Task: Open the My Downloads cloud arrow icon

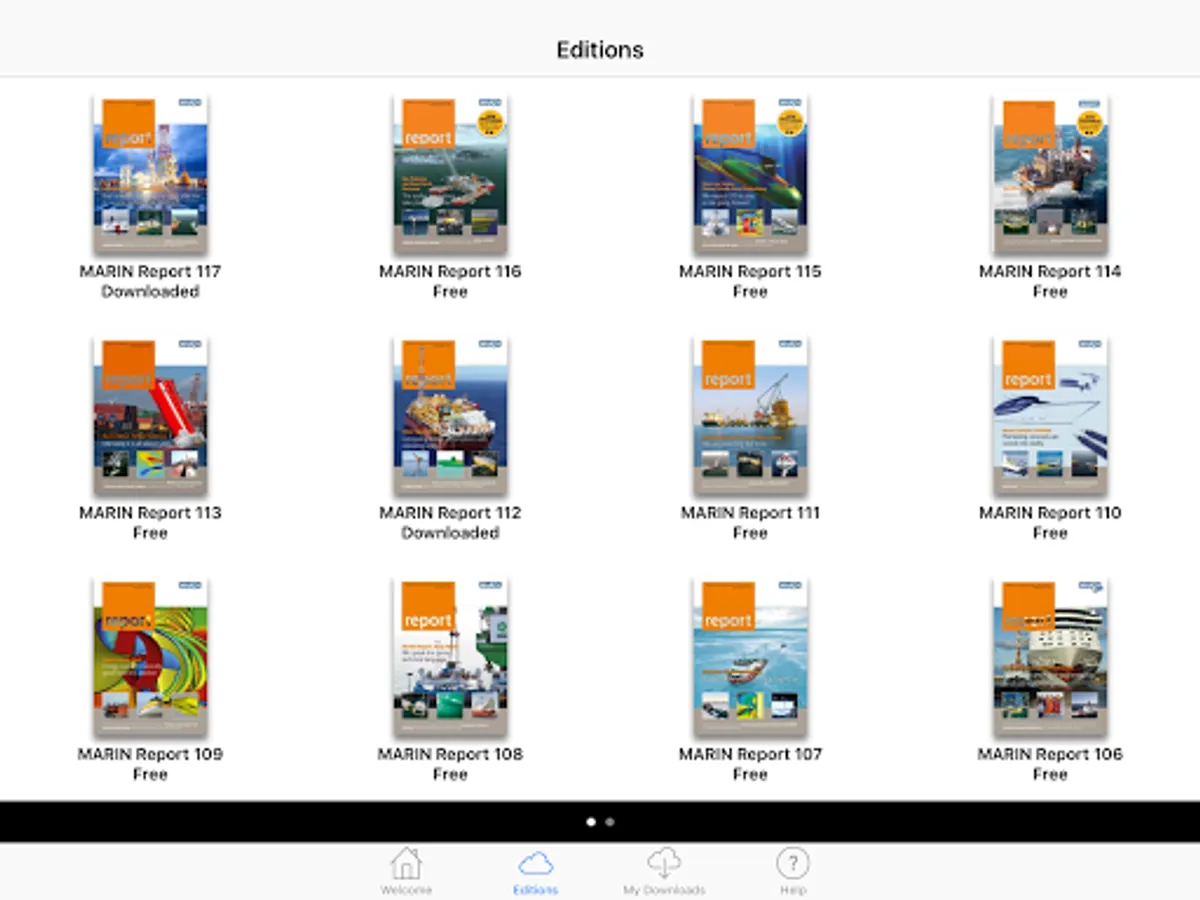Action: pos(664,863)
